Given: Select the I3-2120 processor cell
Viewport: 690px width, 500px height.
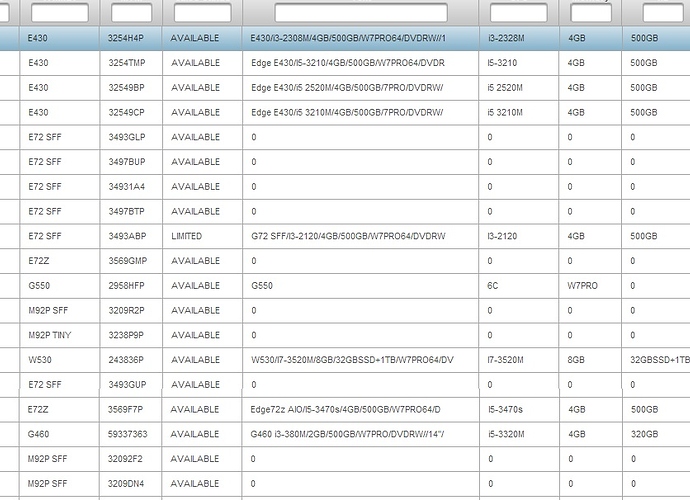Looking at the screenshot, I should click(502, 236).
